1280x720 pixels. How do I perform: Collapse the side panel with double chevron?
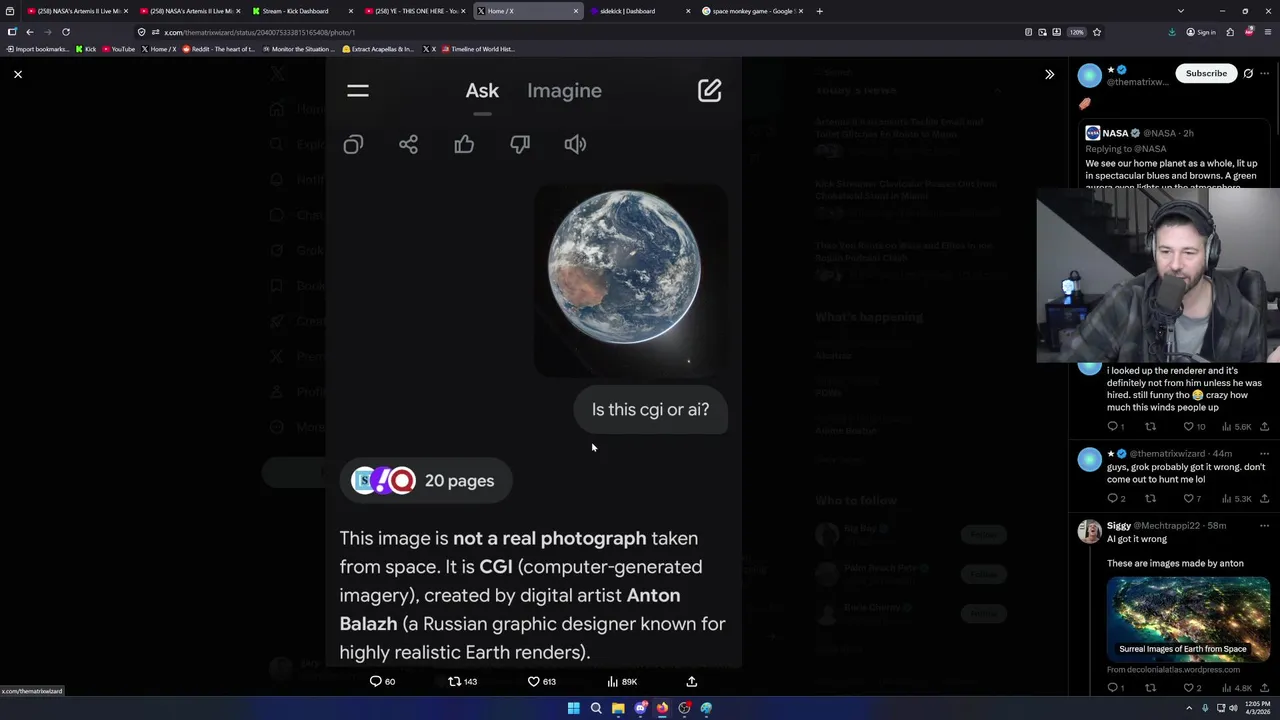[1049, 74]
